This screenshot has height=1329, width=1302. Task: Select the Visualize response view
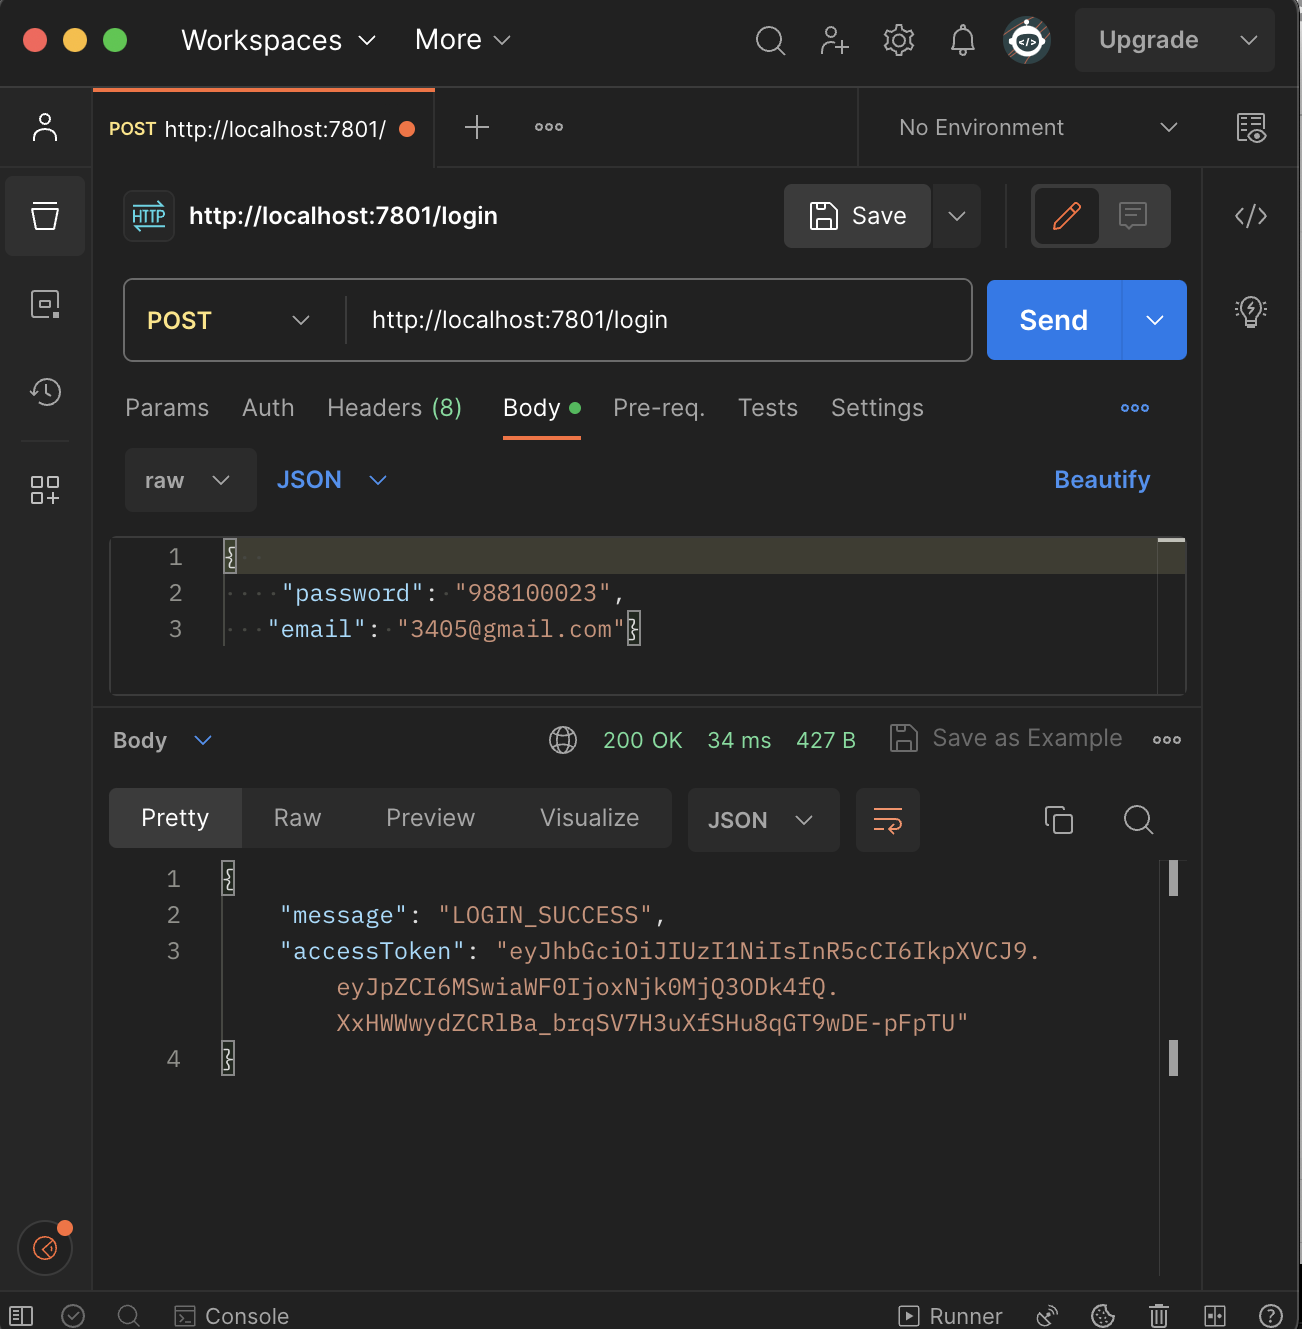[589, 818]
